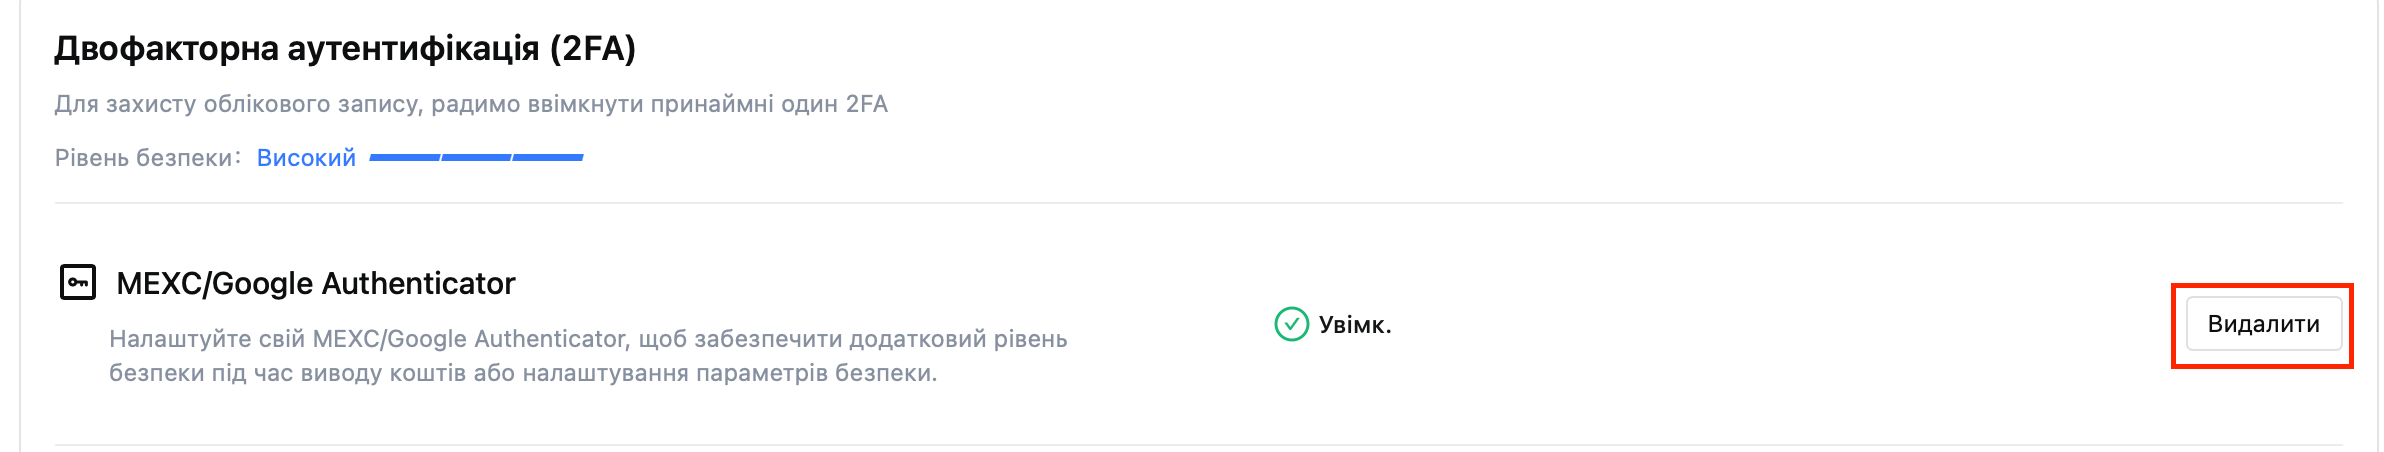Screen dimensions: 2384x452
Task: Click the description line about виводу коштів
Action: point(523,373)
